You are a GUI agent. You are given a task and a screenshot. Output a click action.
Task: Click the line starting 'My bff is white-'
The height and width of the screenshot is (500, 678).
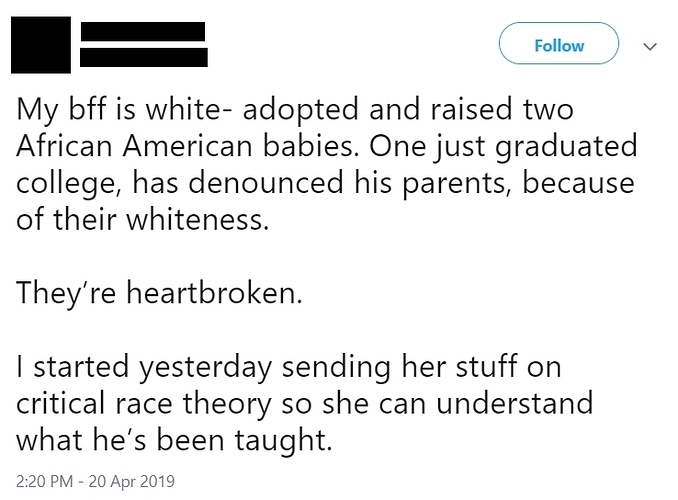(295, 109)
